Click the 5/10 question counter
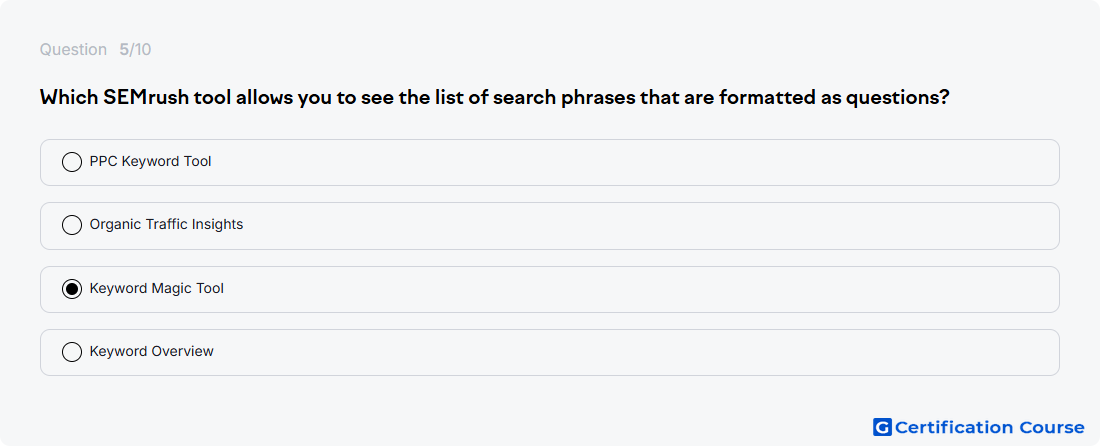 [x=135, y=50]
